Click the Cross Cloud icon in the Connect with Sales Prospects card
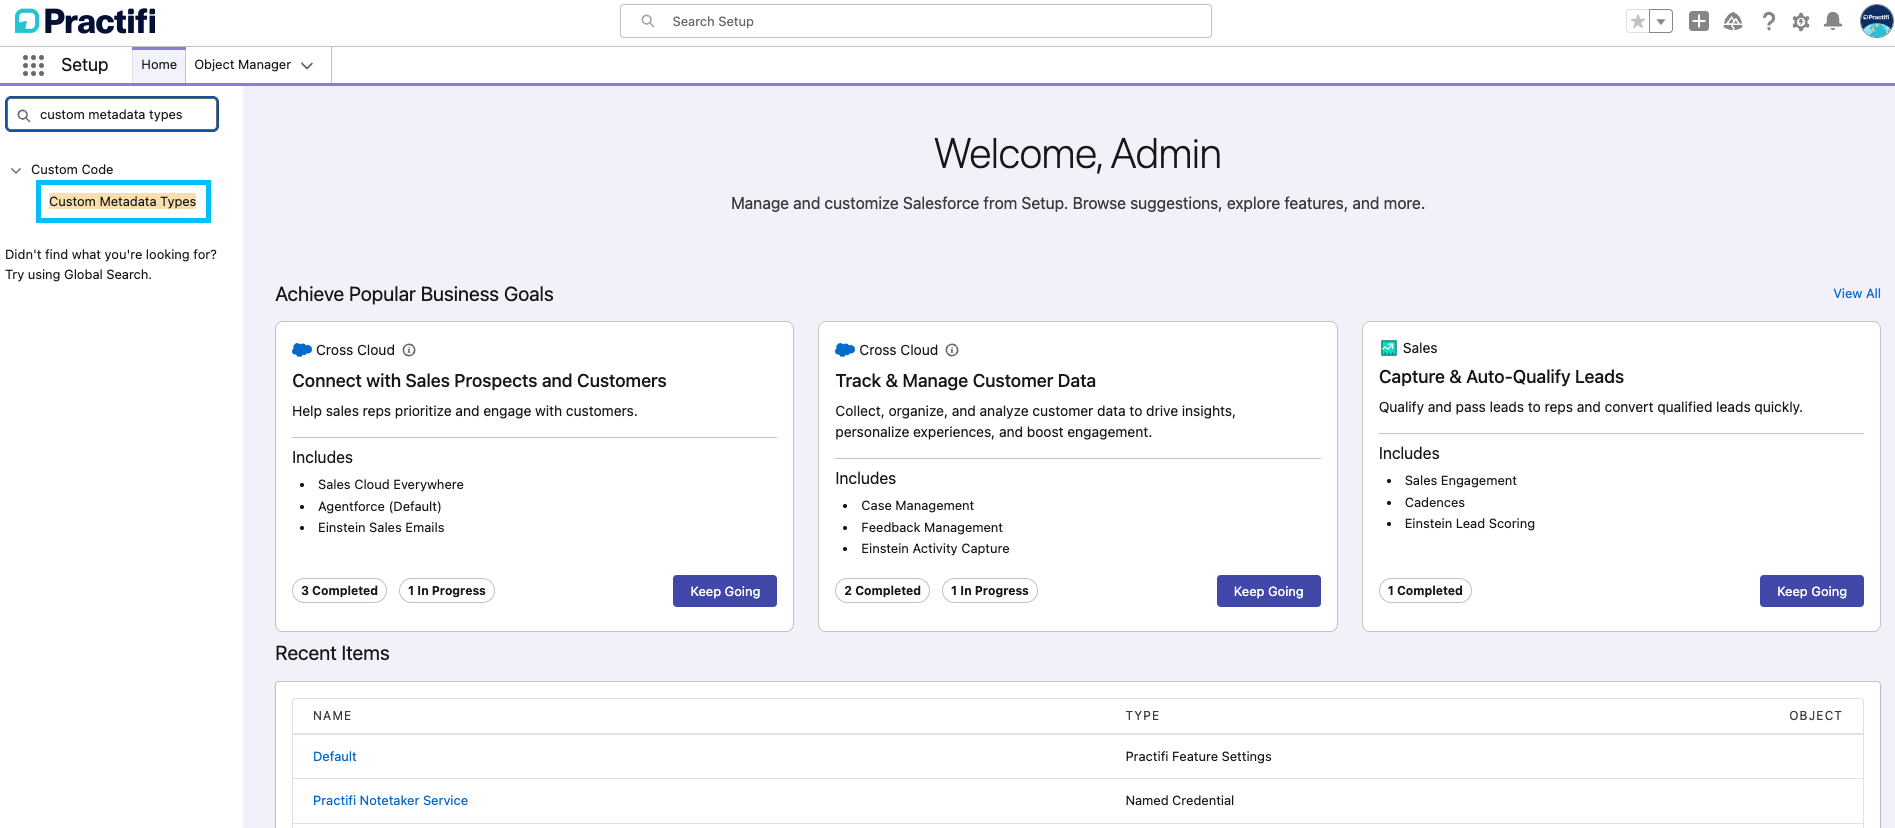The width and height of the screenshot is (1895, 828). [302, 350]
